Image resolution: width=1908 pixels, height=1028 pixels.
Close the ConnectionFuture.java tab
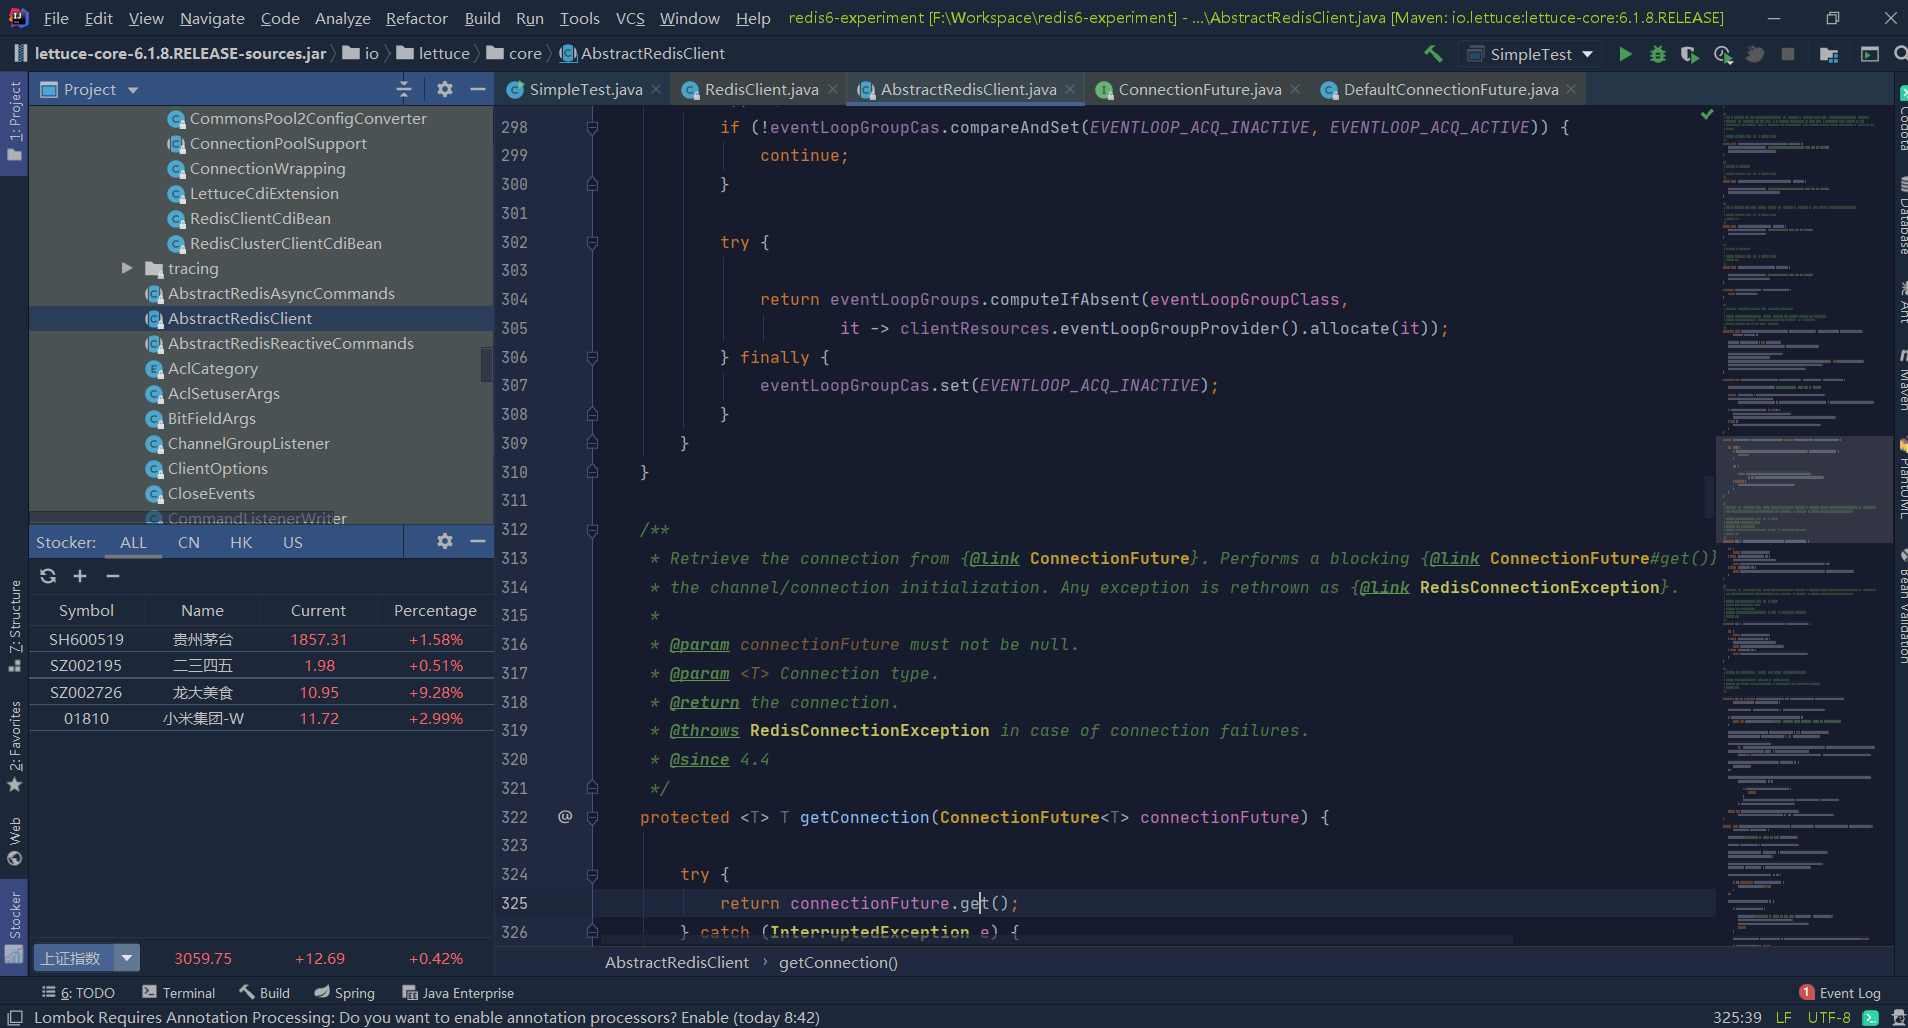click(x=1295, y=89)
